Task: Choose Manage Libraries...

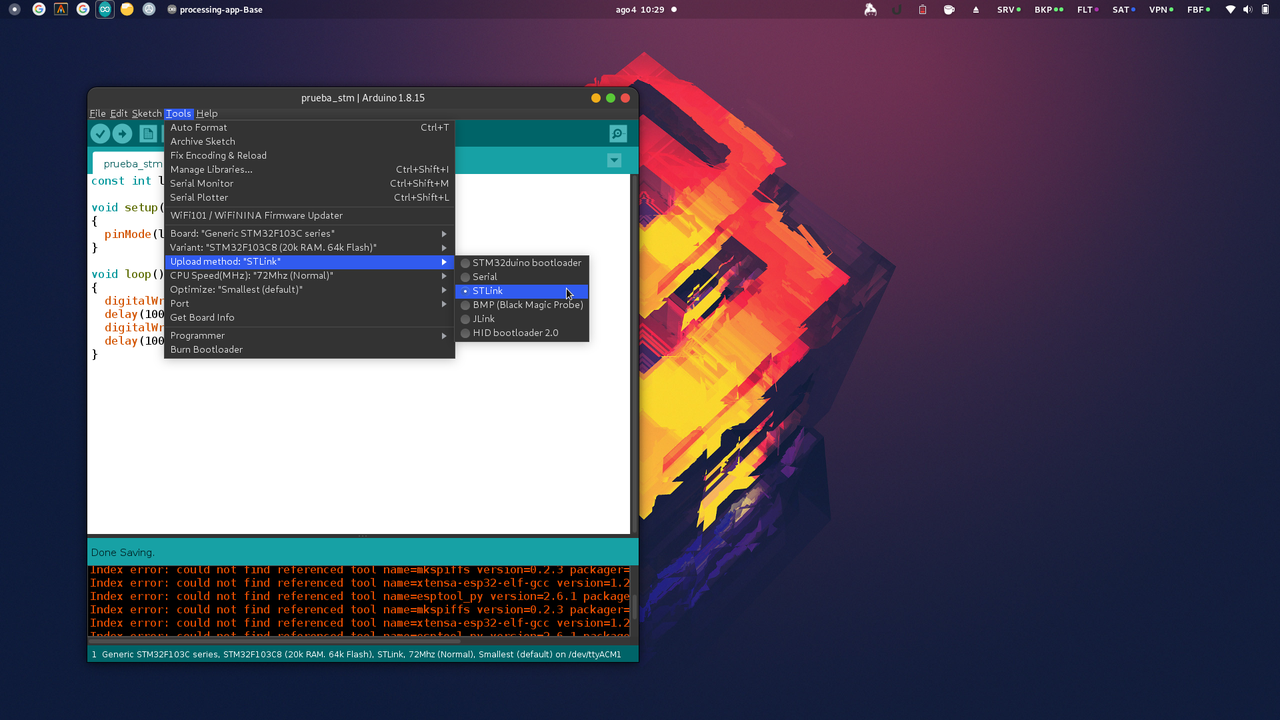Action: (x=309, y=170)
